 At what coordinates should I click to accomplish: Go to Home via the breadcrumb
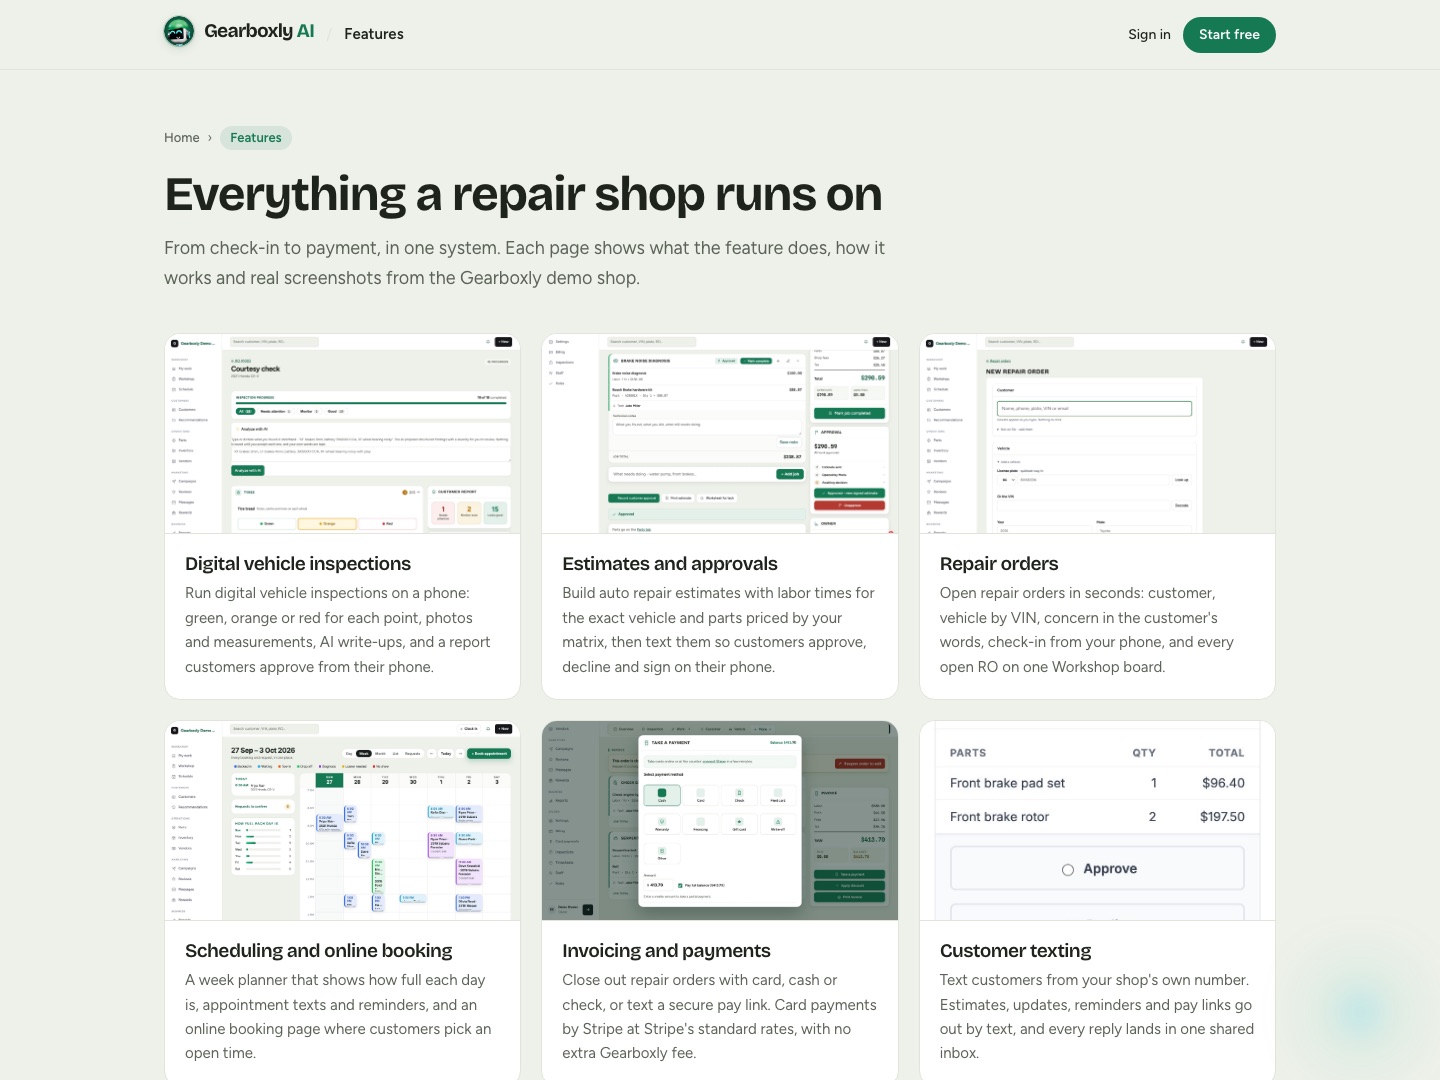(182, 138)
